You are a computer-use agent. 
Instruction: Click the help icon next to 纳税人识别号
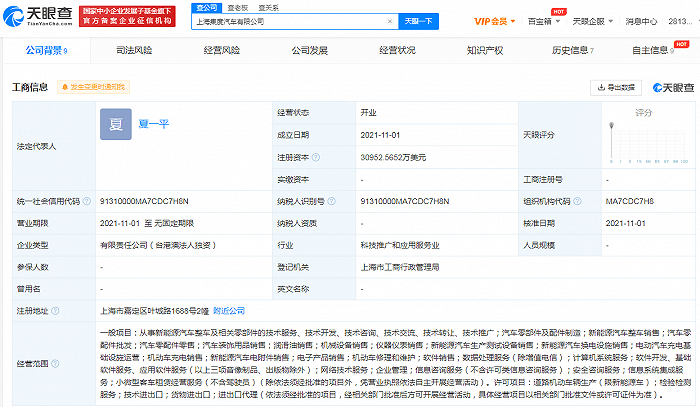click(331, 201)
